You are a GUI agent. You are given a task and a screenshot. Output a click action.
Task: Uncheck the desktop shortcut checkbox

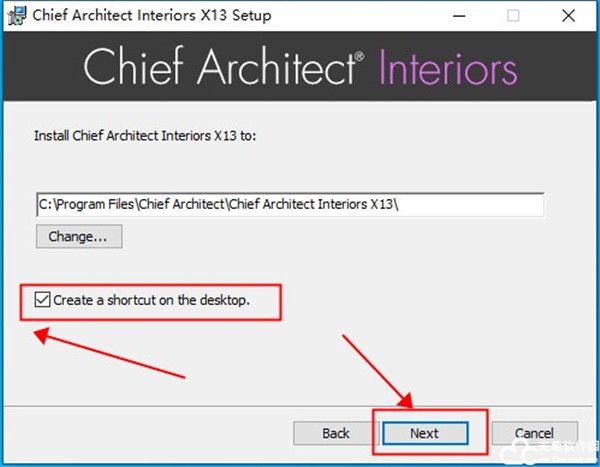click(42, 300)
